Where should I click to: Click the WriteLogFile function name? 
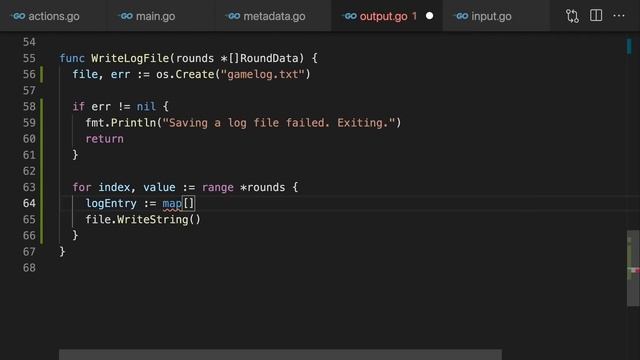pos(130,58)
